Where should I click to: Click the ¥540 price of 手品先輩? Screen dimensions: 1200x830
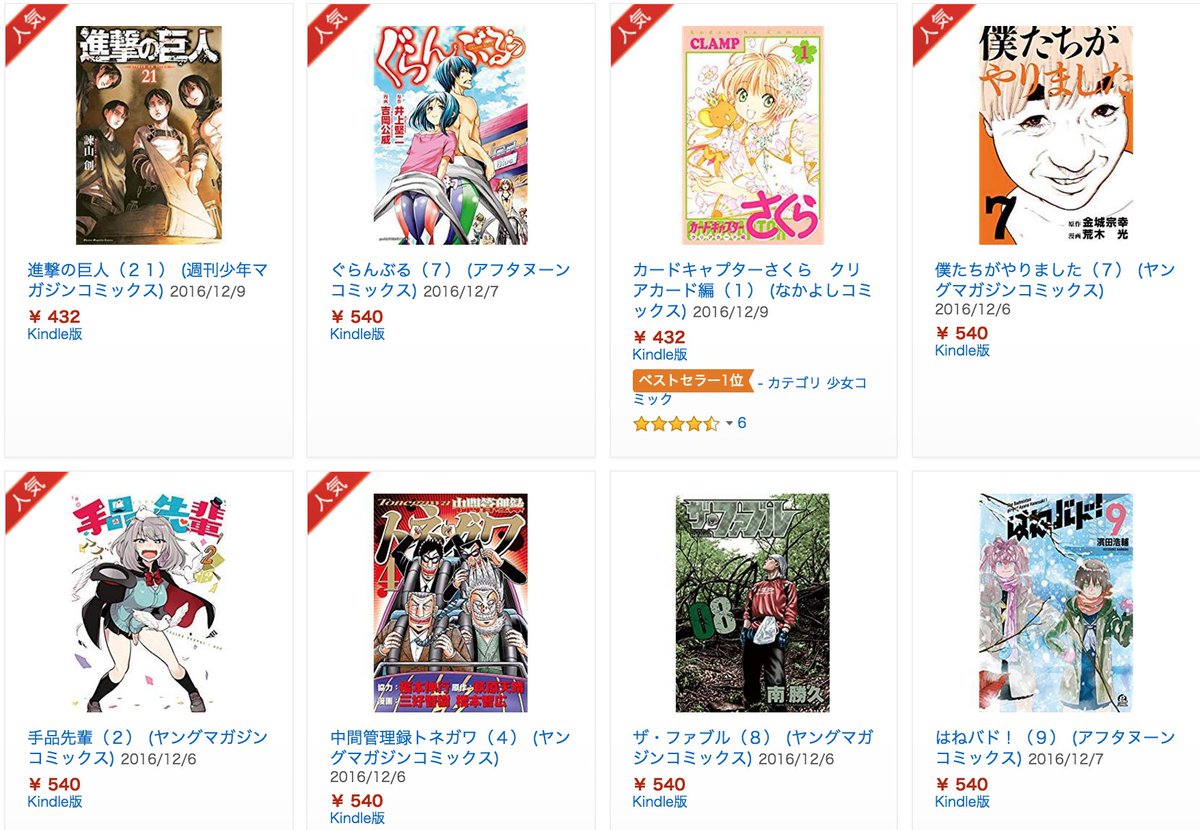click(55, 785)
